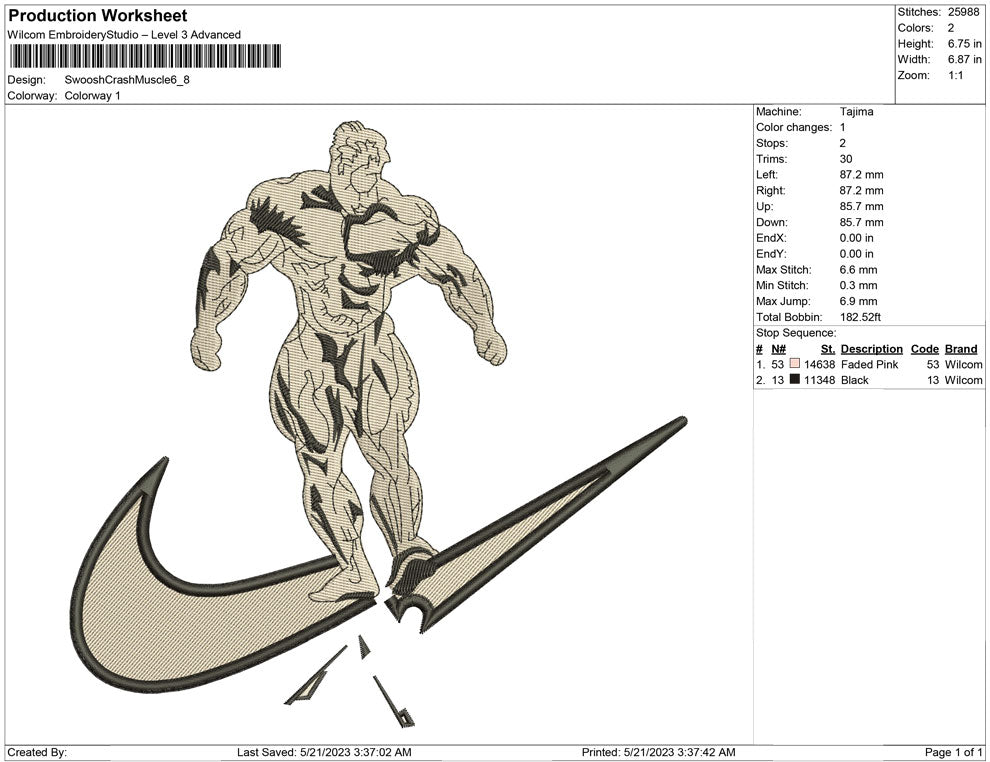Click the 'Faded Pink' description text
The width and height of the screenshot is (990, 762).
(x=869, y=364)
